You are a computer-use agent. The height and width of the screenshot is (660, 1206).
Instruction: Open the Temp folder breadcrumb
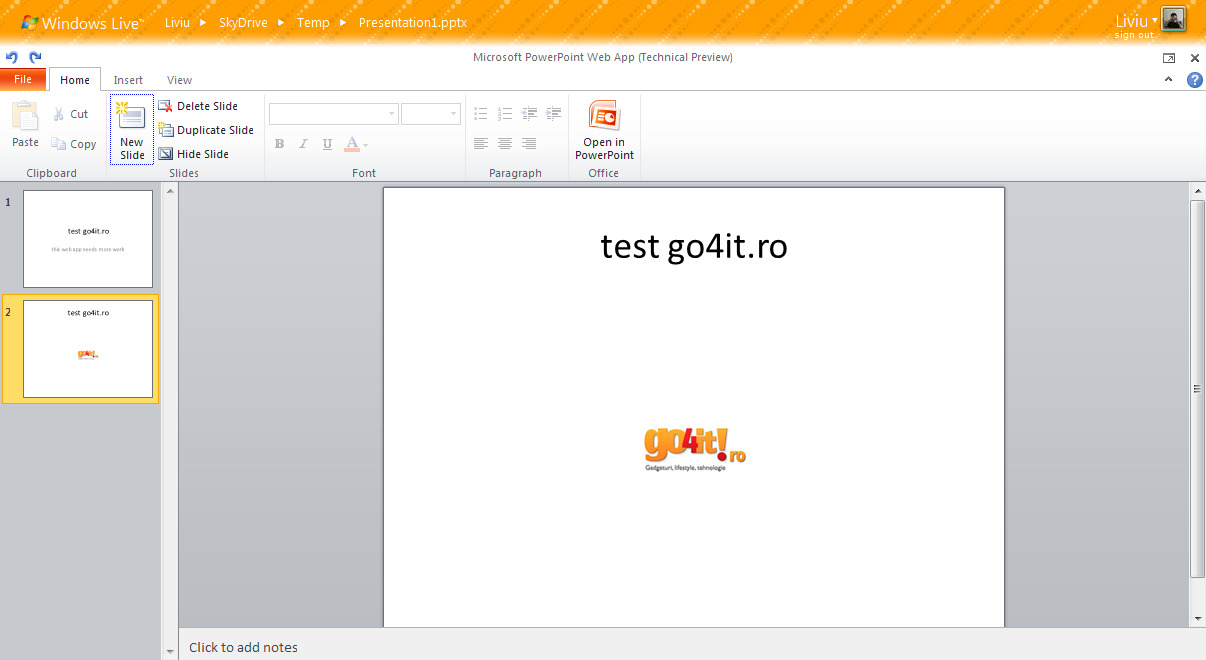pyautogui.click(x=313, y=22)
